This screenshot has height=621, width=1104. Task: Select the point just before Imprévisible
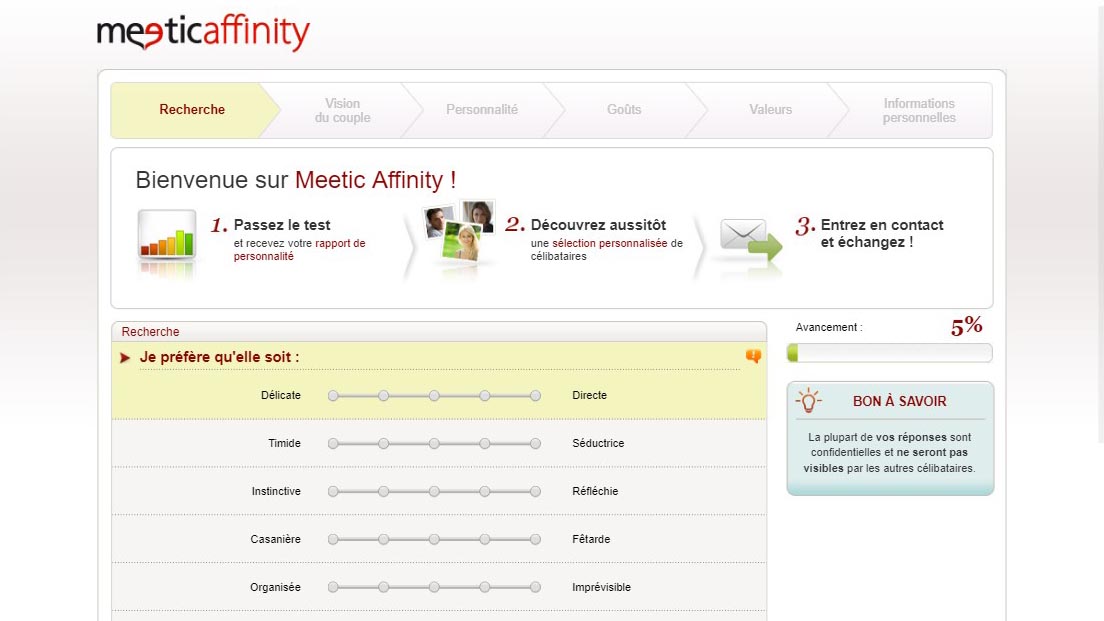pos(484,587)
